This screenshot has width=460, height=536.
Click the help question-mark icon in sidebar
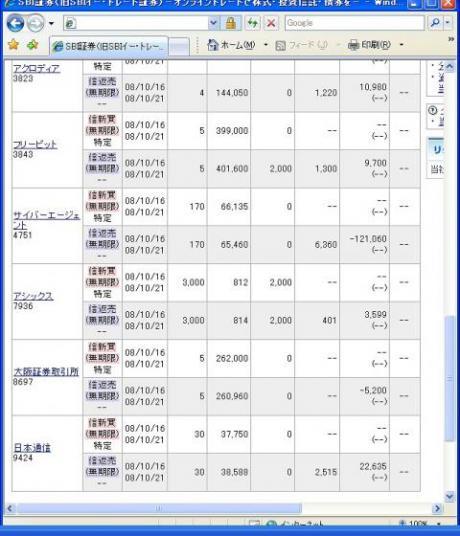point(432,110)
